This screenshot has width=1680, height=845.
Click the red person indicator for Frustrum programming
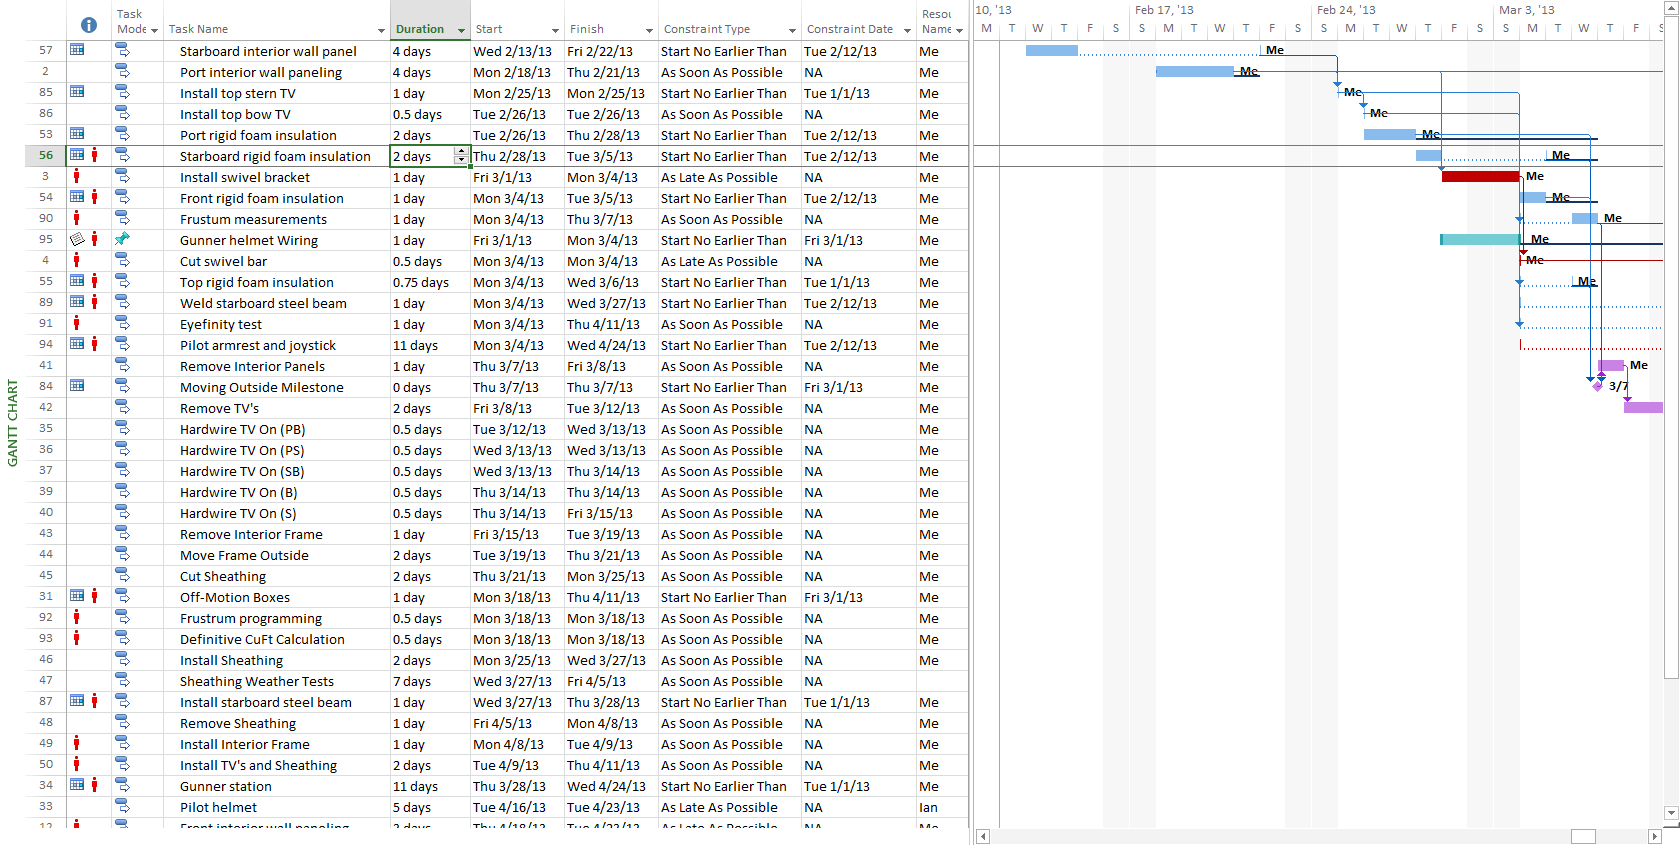(x=77, y=617)
